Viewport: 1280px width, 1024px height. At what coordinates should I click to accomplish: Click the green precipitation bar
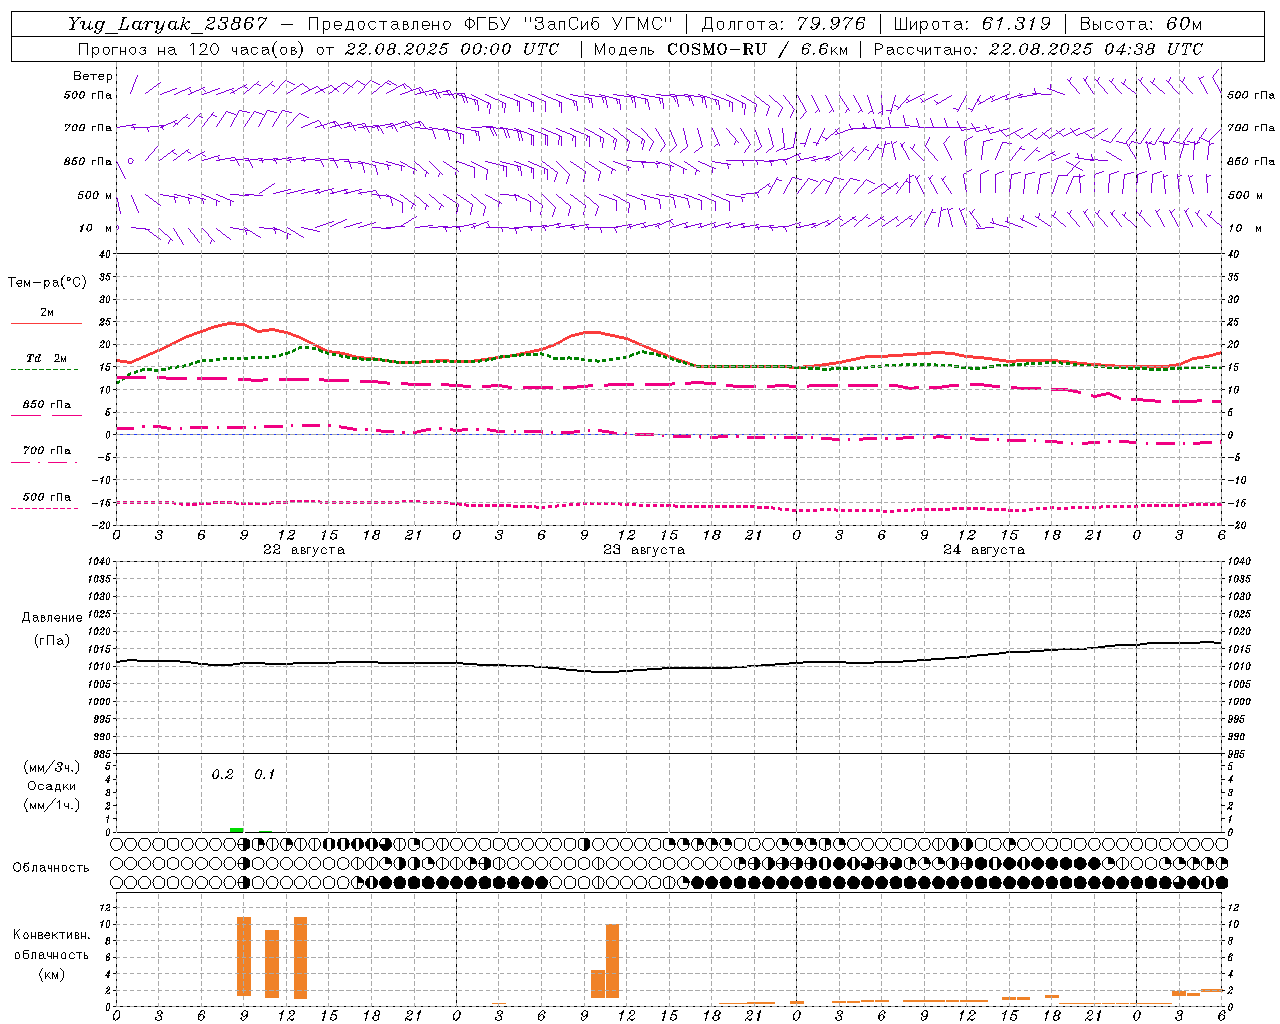coord(236,829)
